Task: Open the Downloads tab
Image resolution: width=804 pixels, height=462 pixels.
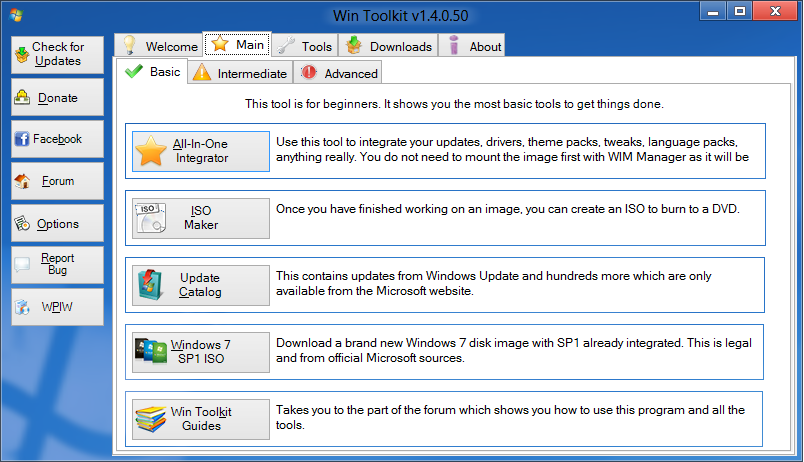Action: 388,46
